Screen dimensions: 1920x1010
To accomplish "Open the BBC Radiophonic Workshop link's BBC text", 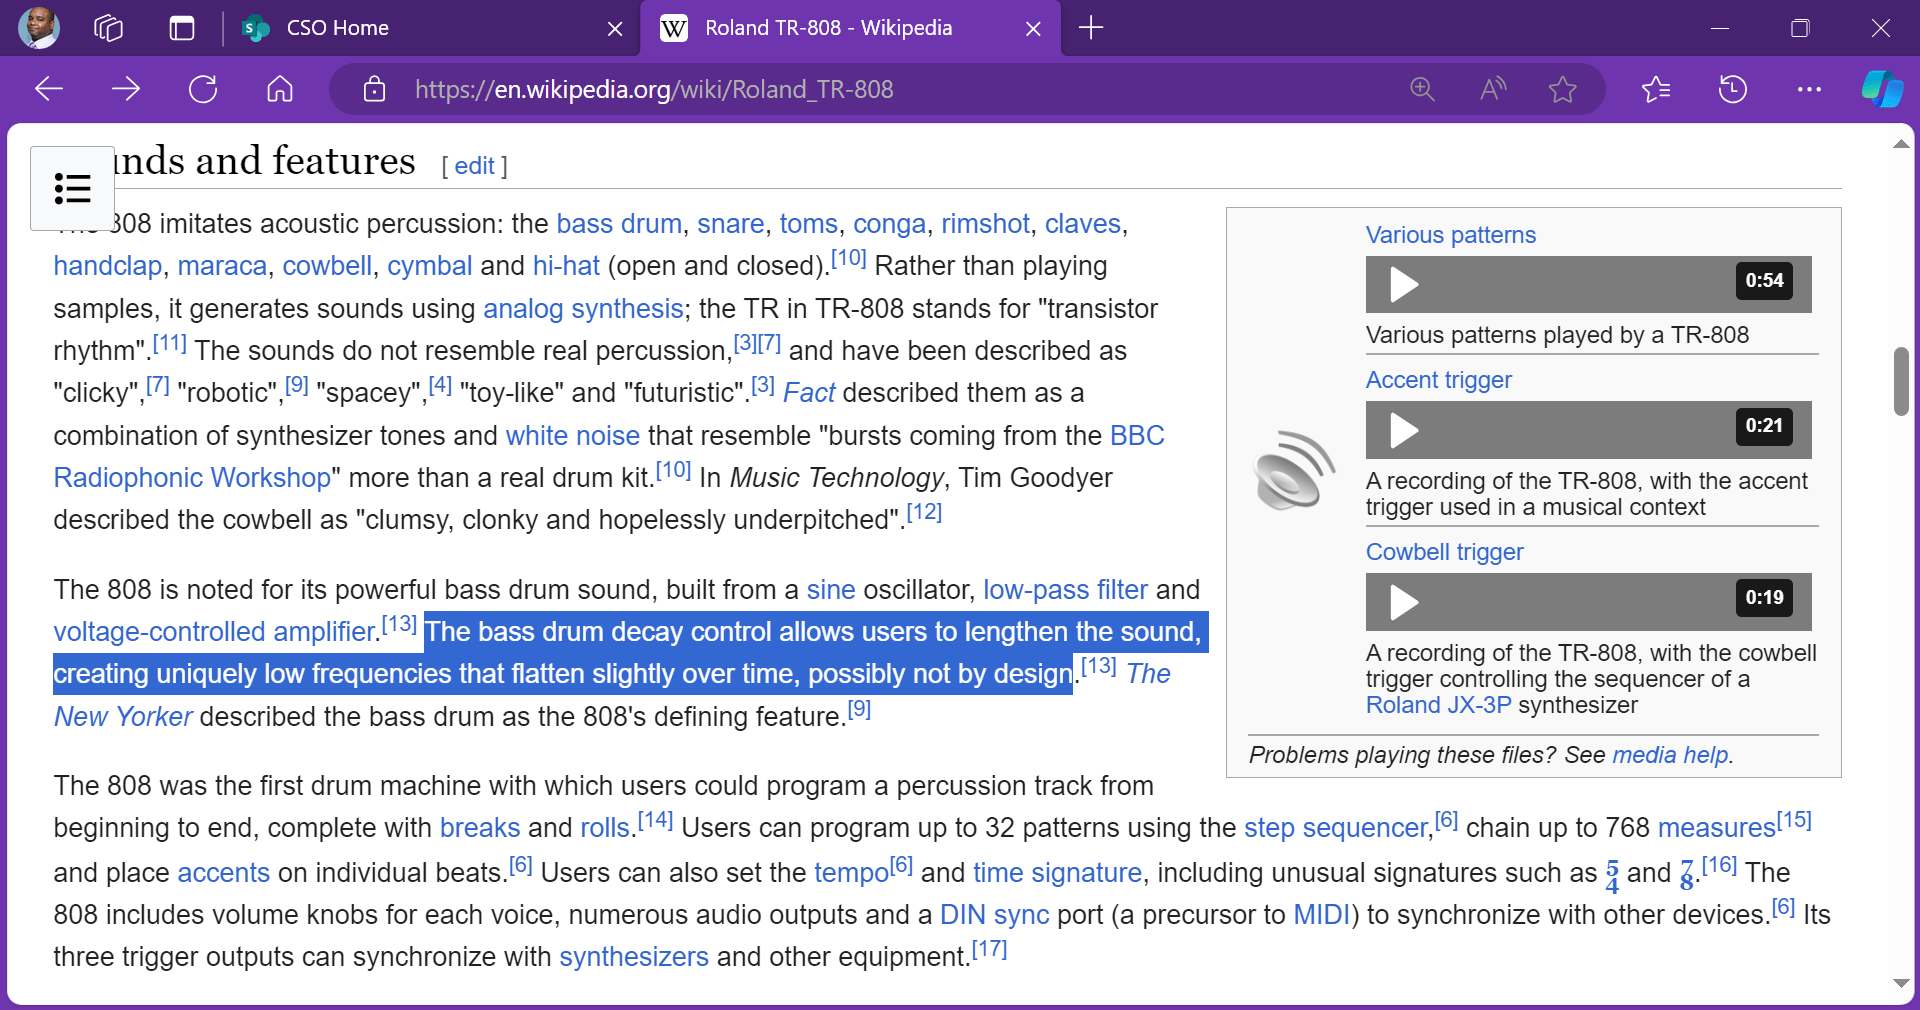I will coord(1137,435).
